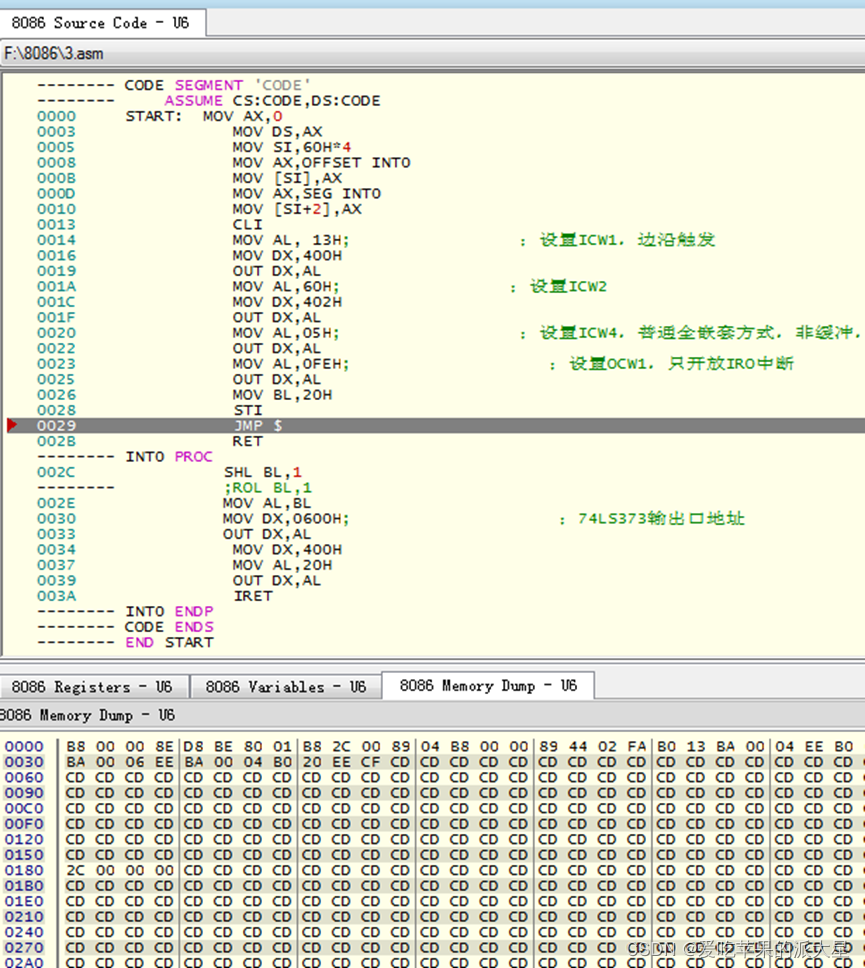Select the MOV DX,400H line at address 0016
Viewport: 865px width, 968px height.
tap(287, 255)
